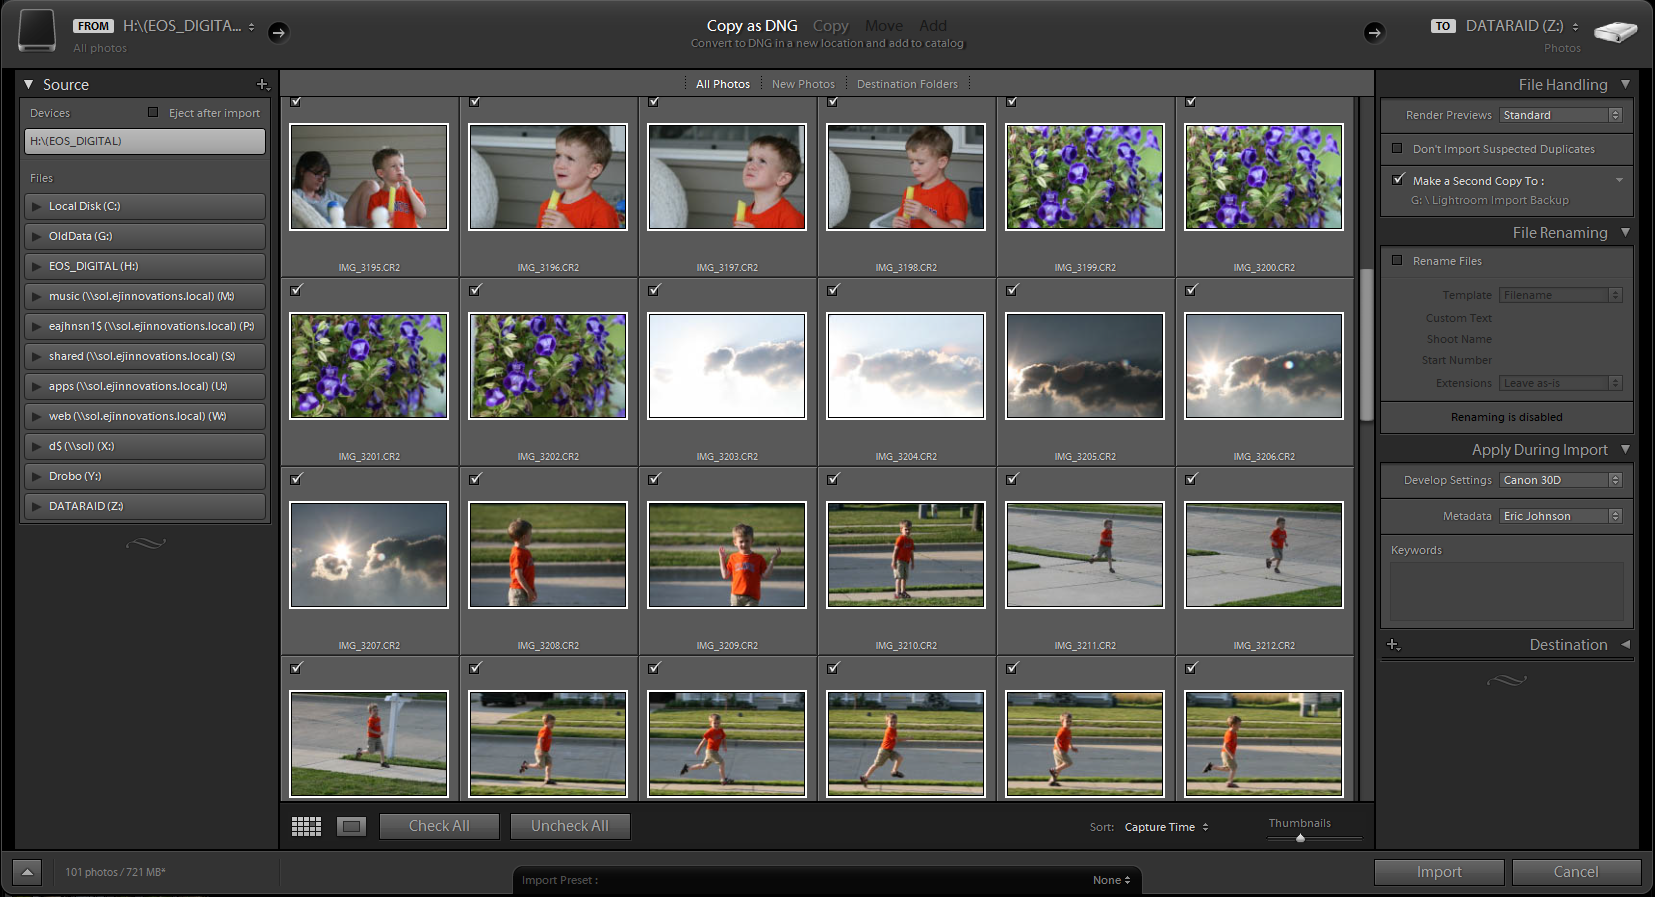The width and height of the screenshot is (1655, 897).
Task: Select thumbnail IMG_3205.CR2
Action: coord(1084,366)
